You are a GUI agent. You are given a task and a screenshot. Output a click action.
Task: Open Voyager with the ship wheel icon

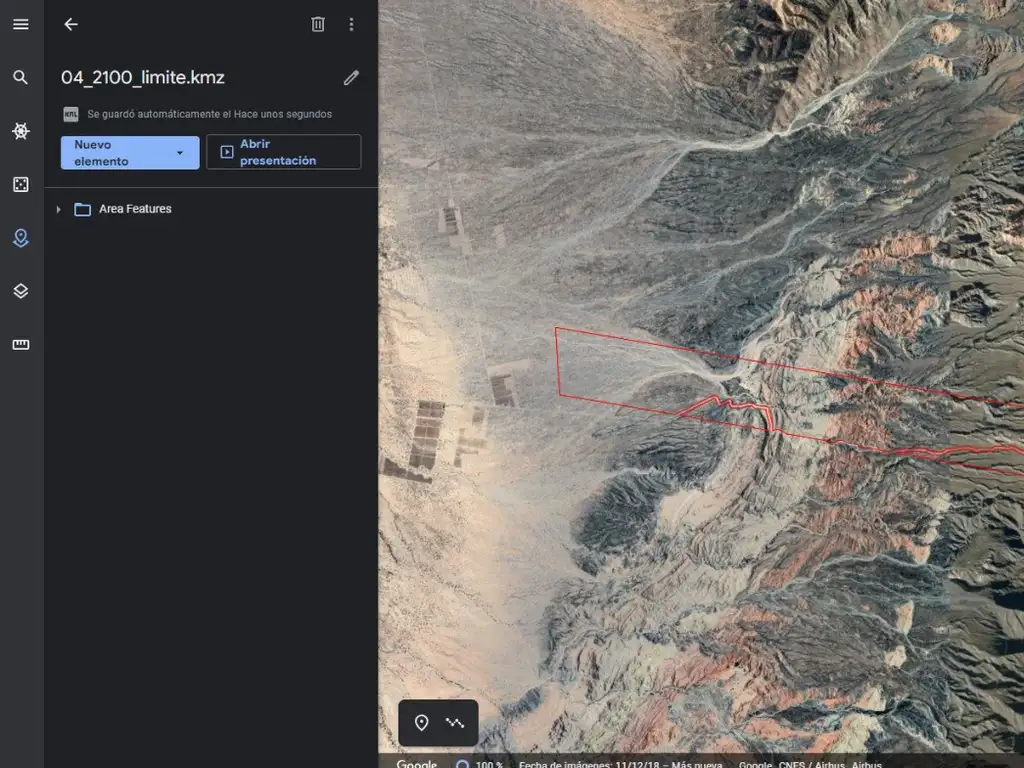21,131
